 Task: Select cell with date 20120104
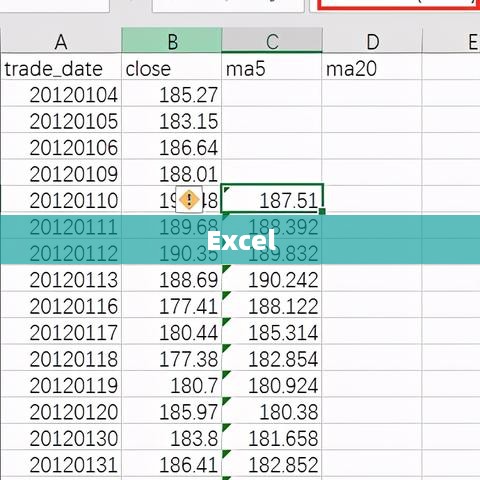pos(61,94)
